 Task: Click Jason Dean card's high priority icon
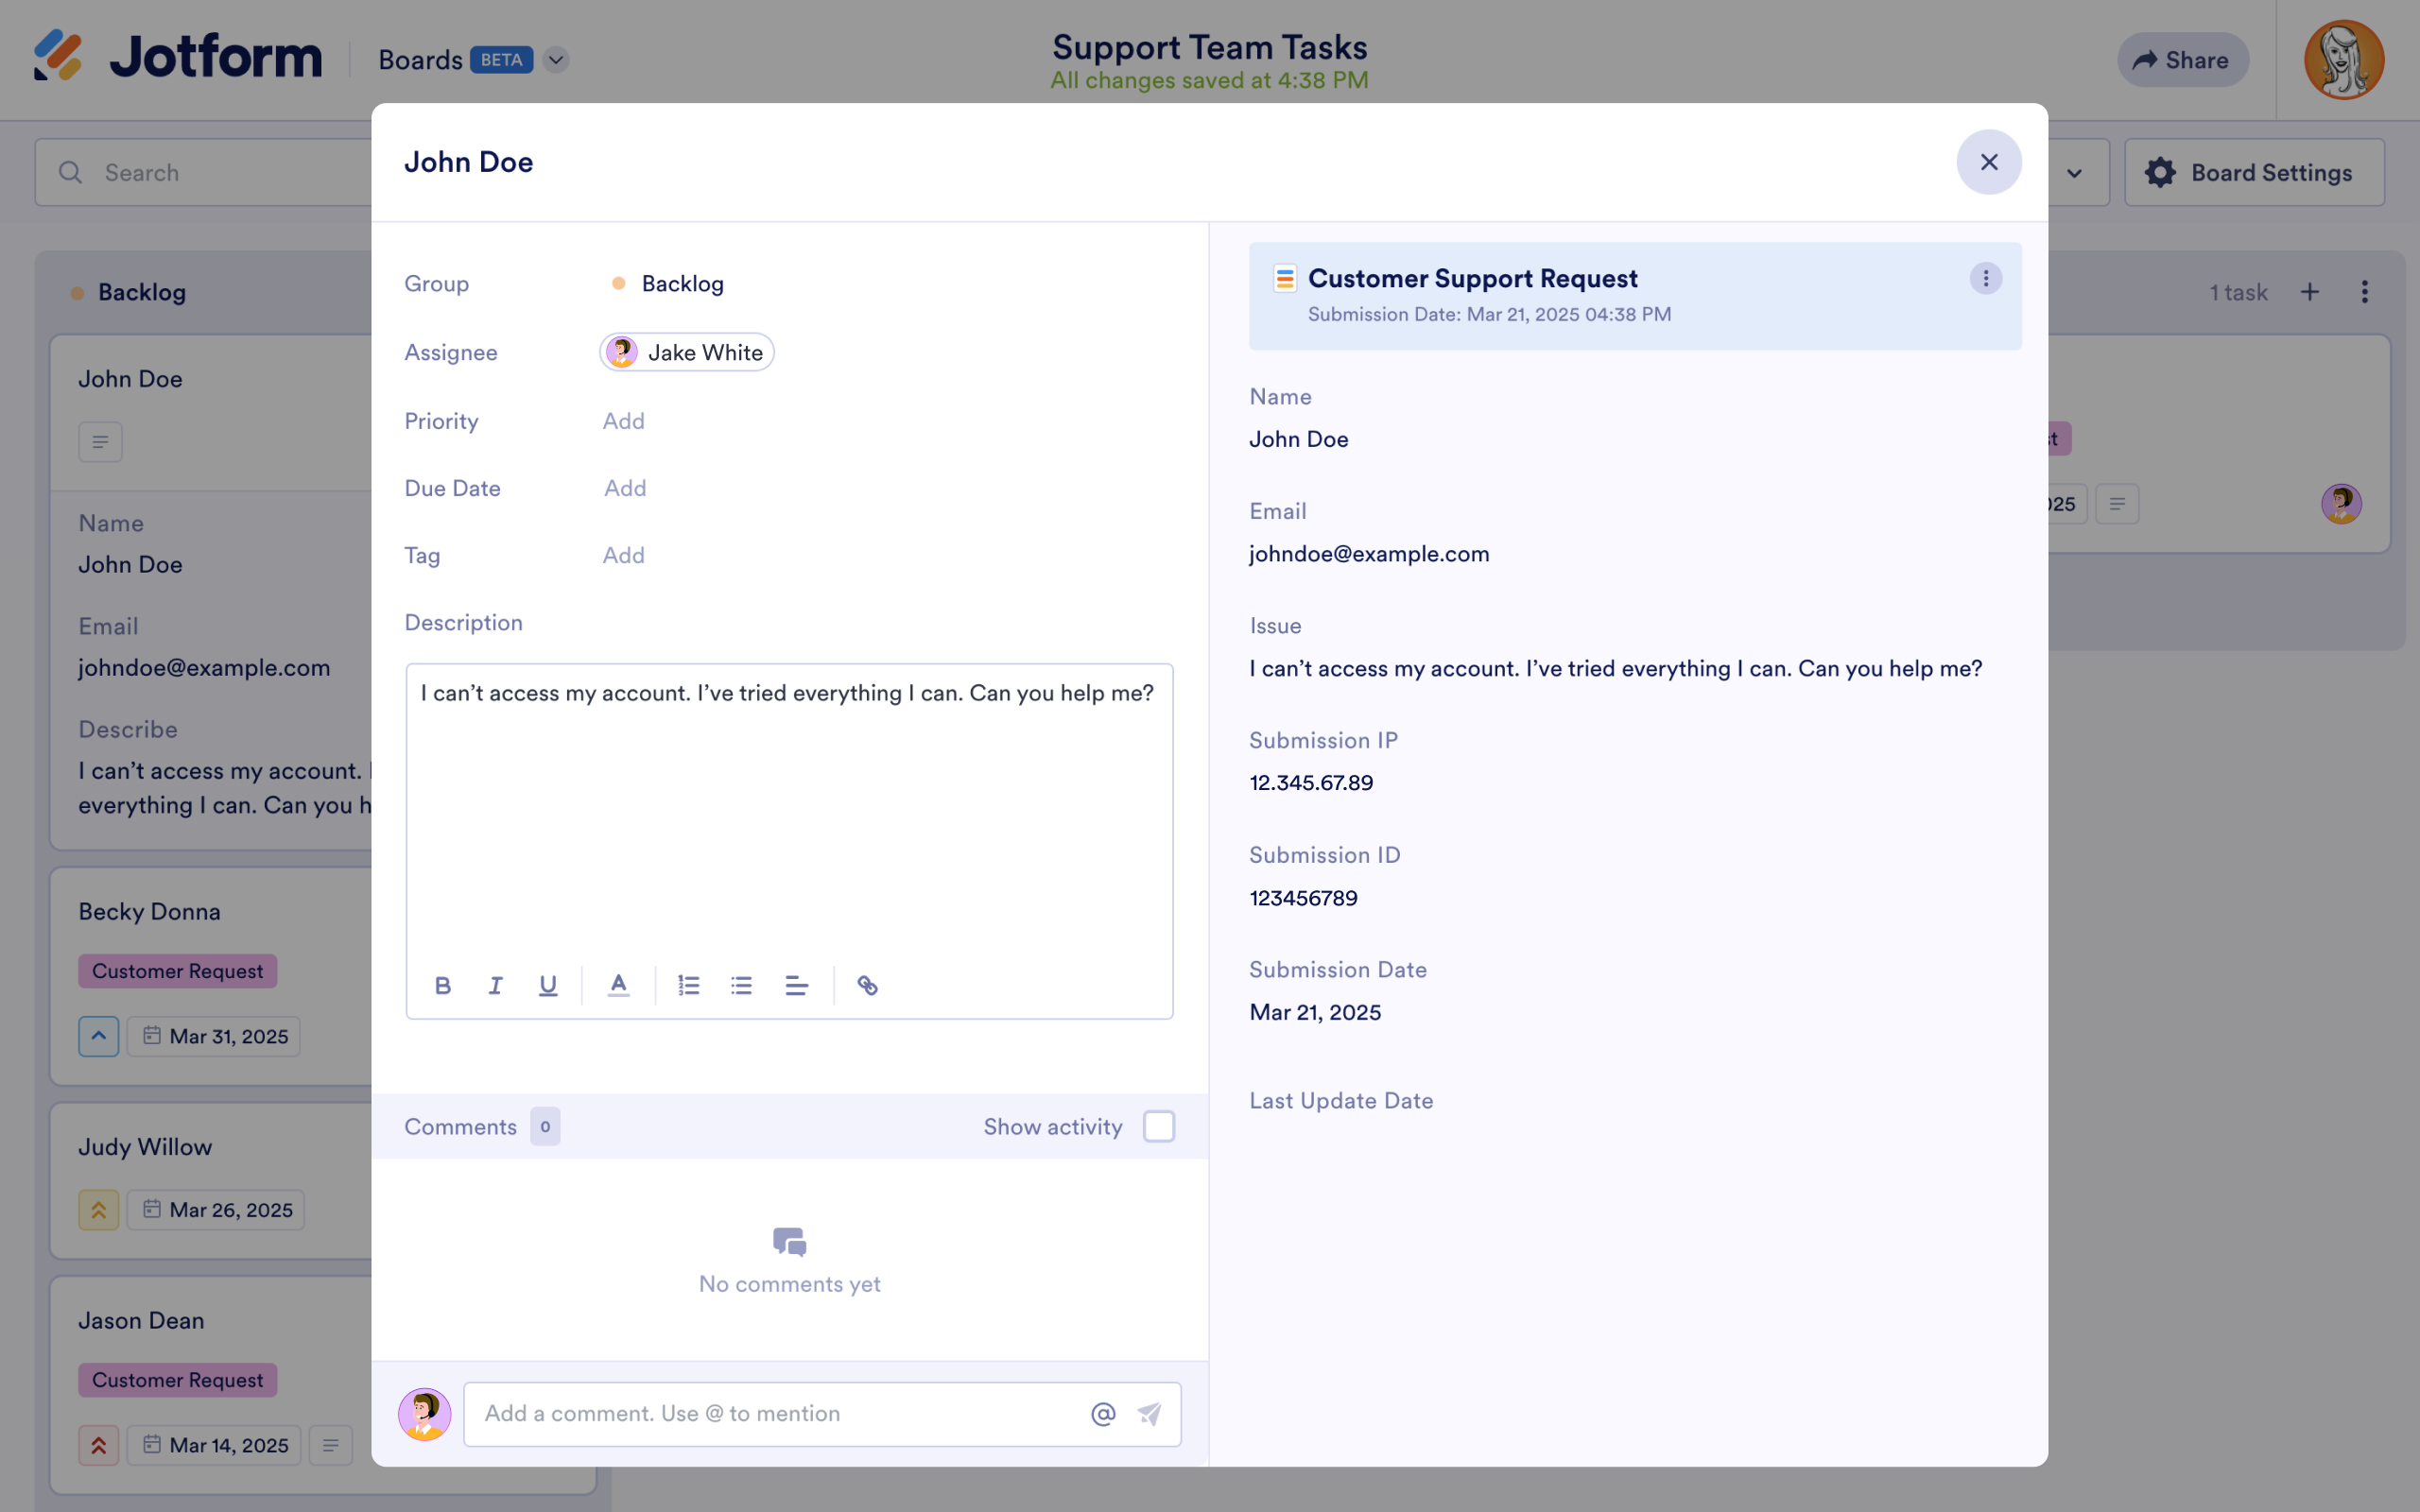[x=99, y=1445]
